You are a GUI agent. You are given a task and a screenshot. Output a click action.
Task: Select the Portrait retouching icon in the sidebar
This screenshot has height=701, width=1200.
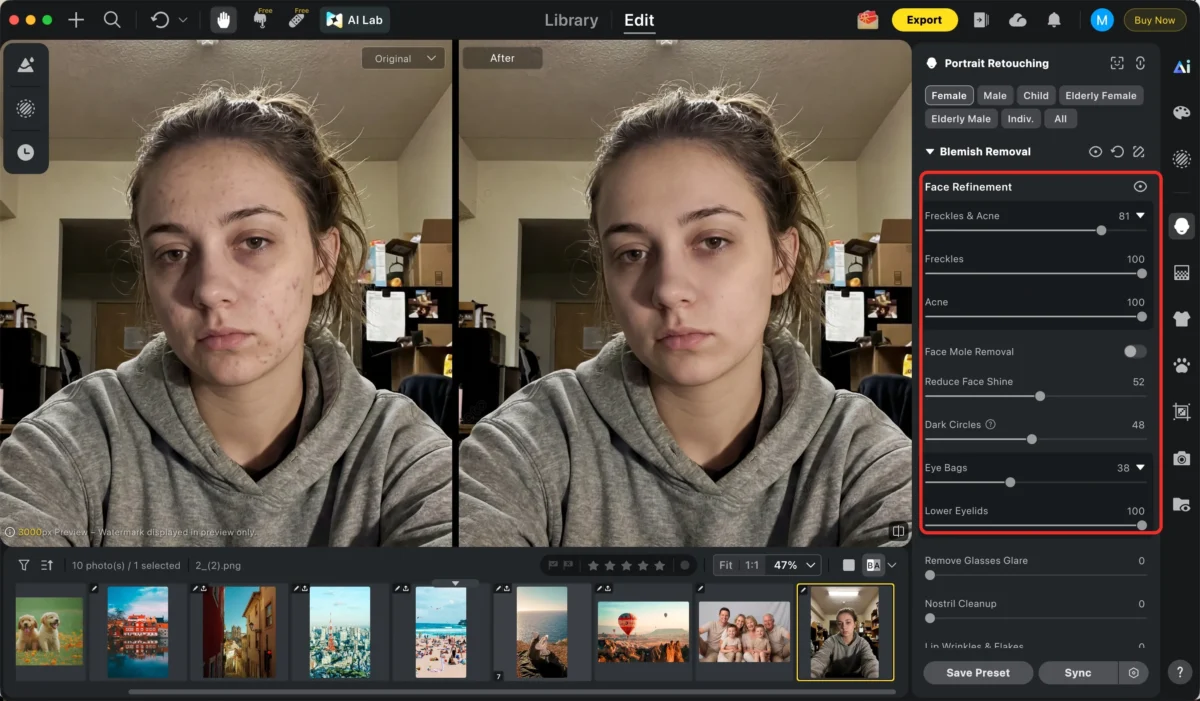(1181, 226)
